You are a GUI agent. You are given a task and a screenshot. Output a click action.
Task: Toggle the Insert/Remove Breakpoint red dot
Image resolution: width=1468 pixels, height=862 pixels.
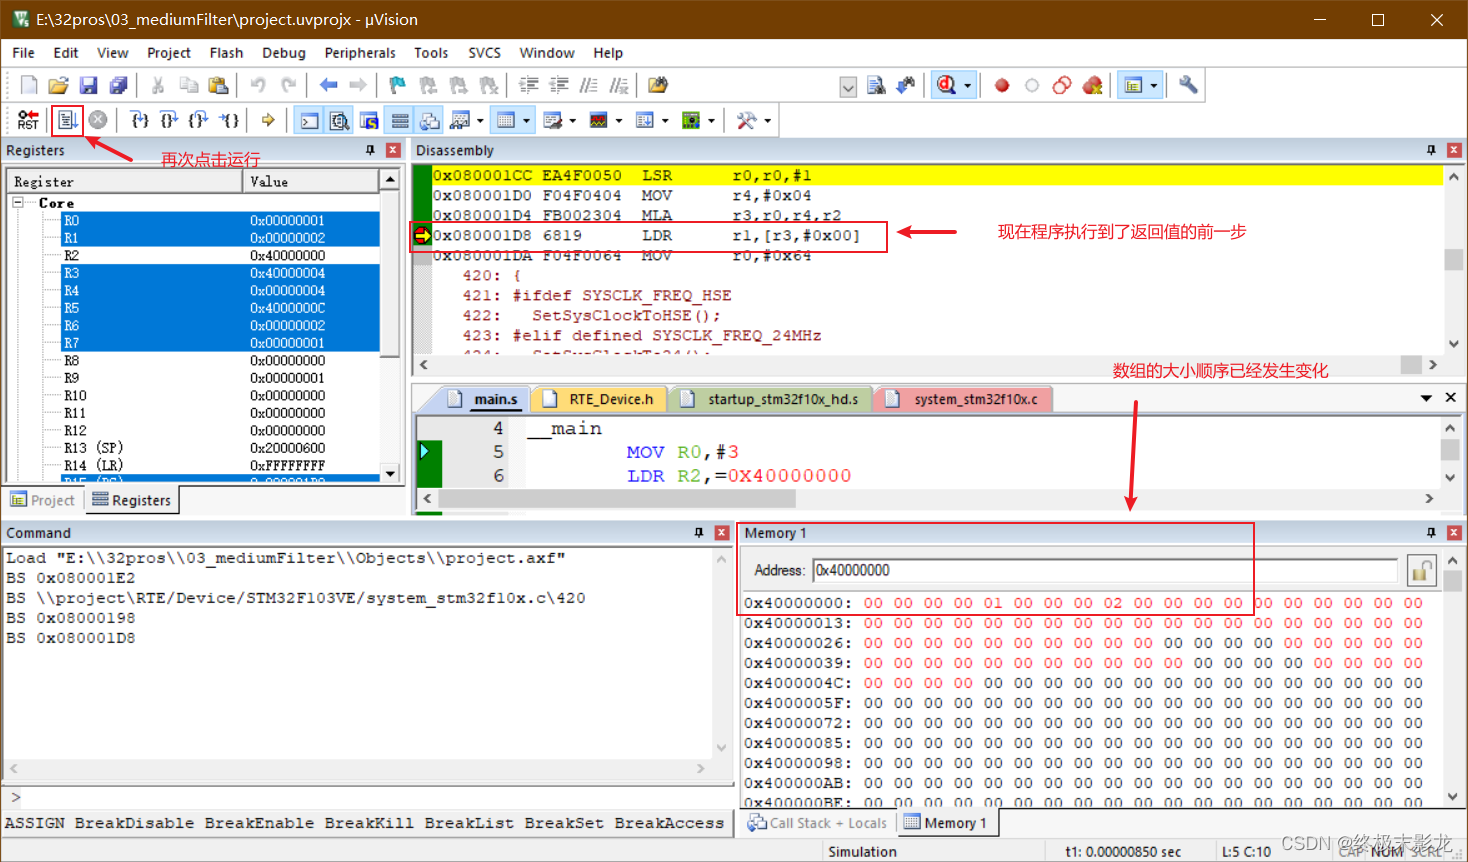click(1002, 85)
